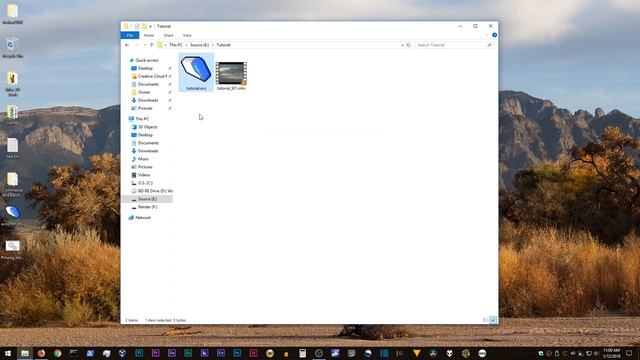Select This PC in navigation pane
Image resolution: width=640 pixels, height=360 pixels.
click(142, 119)
